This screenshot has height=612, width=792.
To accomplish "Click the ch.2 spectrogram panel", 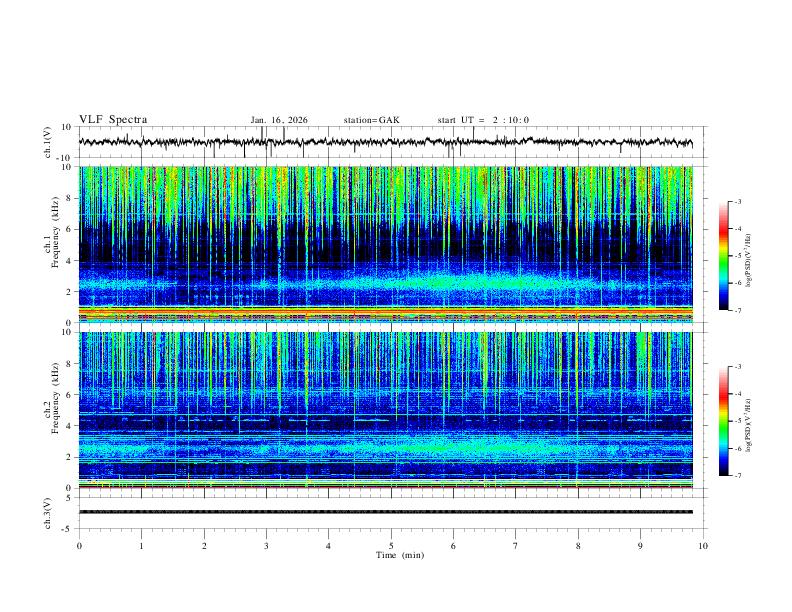I will [385, 410].
